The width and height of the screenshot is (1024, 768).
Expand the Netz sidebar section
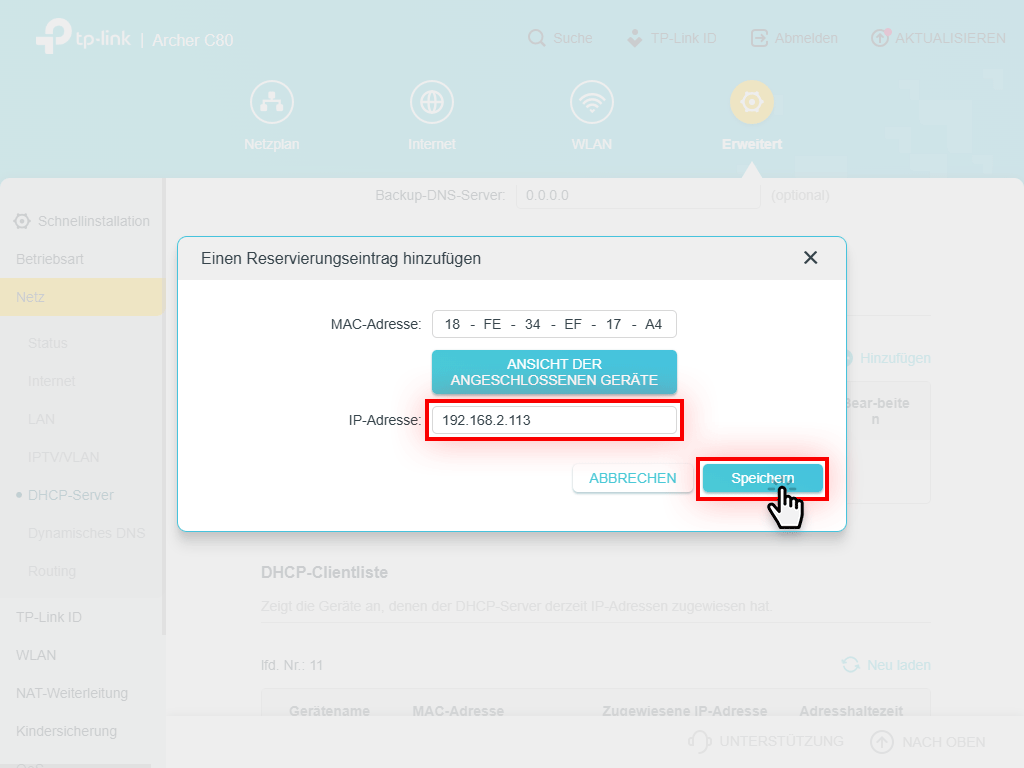coord(31,297)
